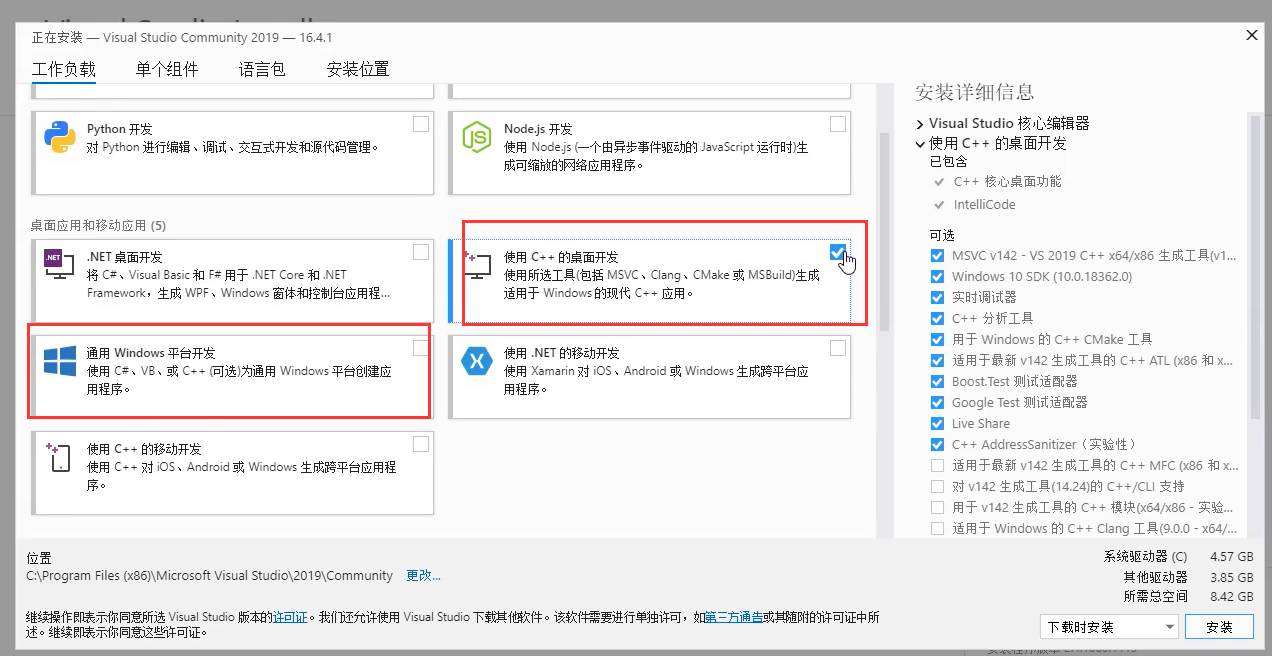Uncheck C++ ATL v142 optional component

tap(937, 360)
